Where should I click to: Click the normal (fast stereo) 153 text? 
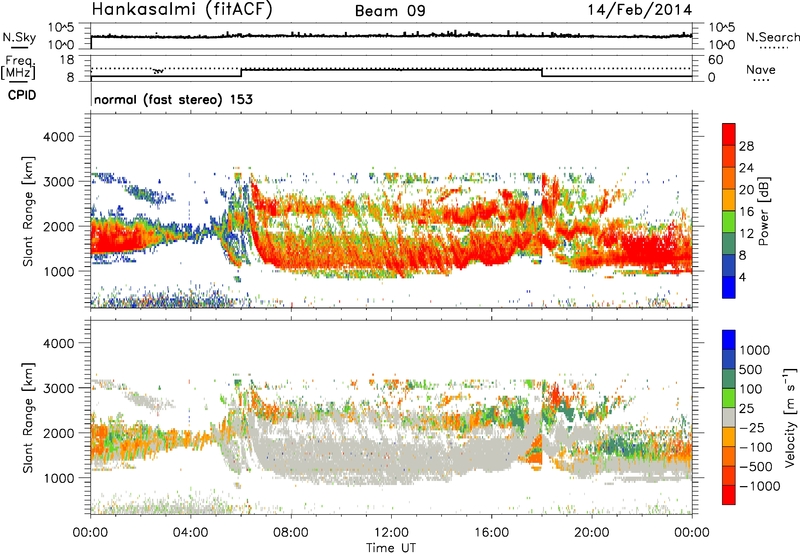[x=173, y=99]
